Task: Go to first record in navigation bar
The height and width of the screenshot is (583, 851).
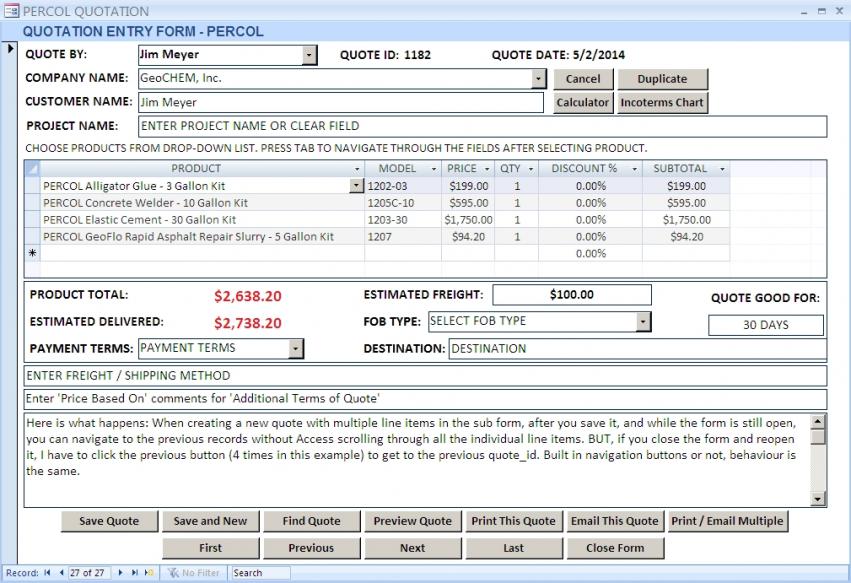Action: (x=47, y=573)
